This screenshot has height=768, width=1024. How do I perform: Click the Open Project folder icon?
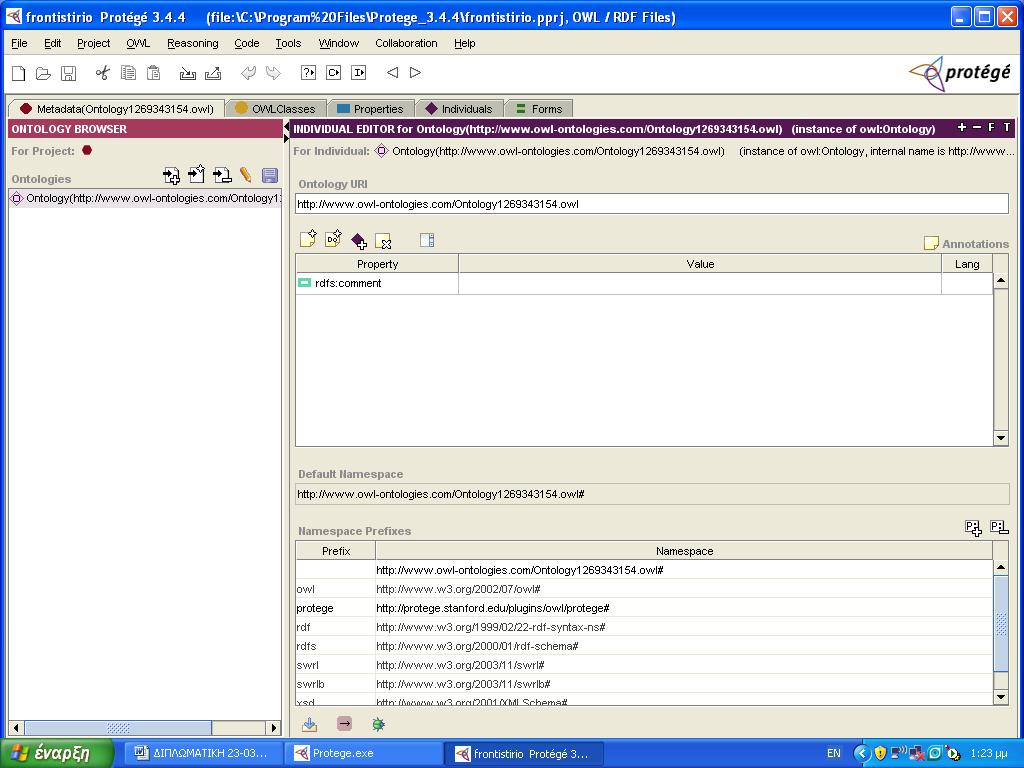pyautogui.click(x=43, y=73)
